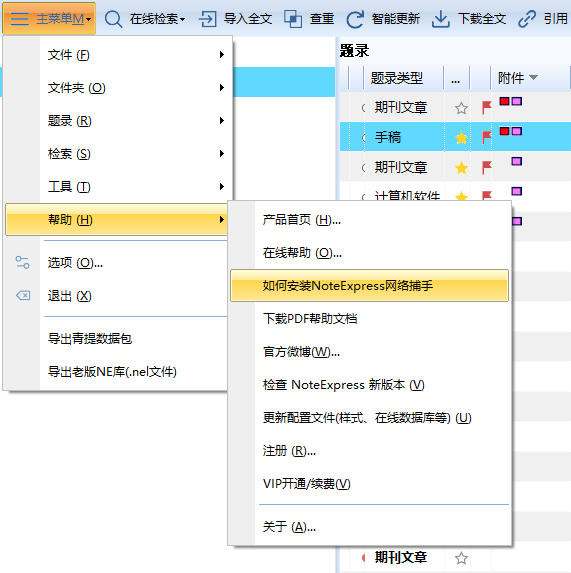Click the cite (引用) link icon

tap(527, 19)
